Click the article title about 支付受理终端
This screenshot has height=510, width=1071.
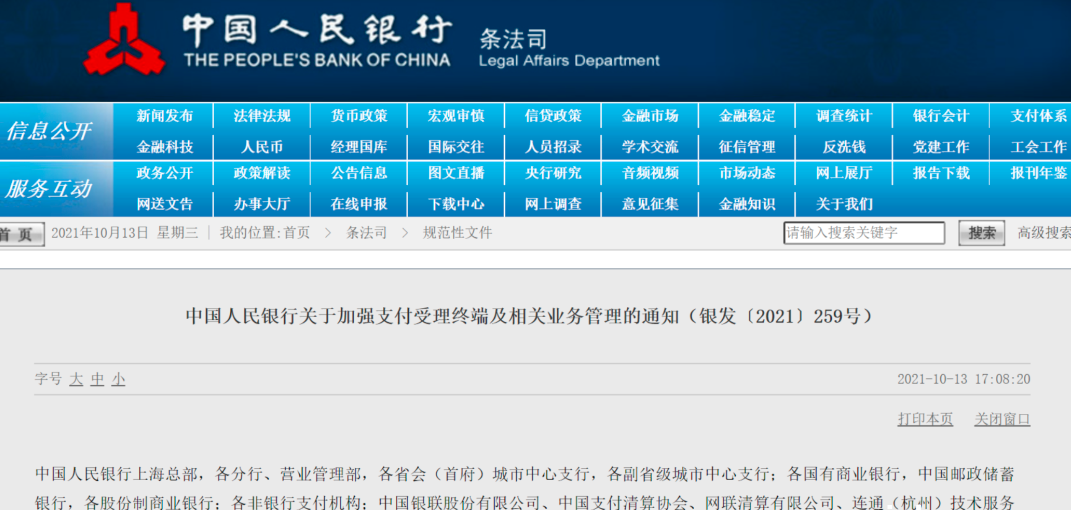pos(530,317)
